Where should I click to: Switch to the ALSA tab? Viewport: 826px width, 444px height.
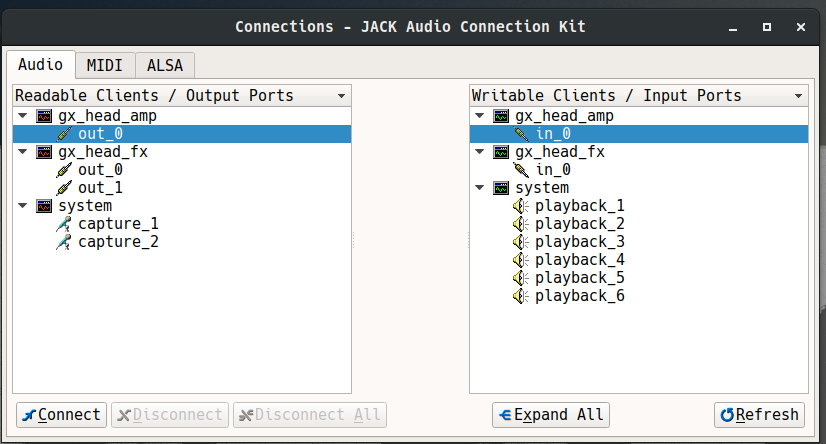coord(165,66)
